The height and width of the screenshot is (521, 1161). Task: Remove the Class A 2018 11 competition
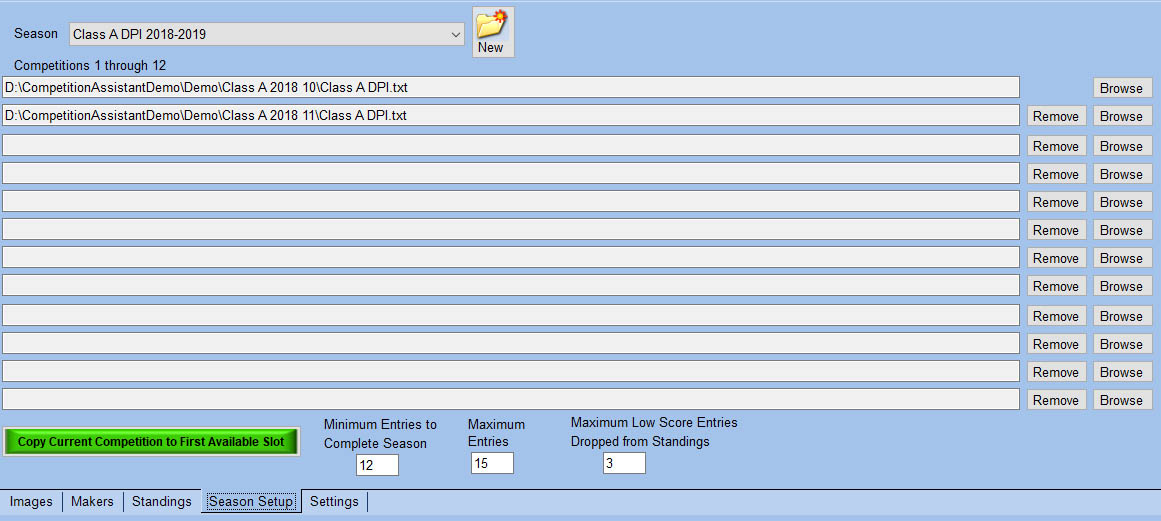point(1056,116)
